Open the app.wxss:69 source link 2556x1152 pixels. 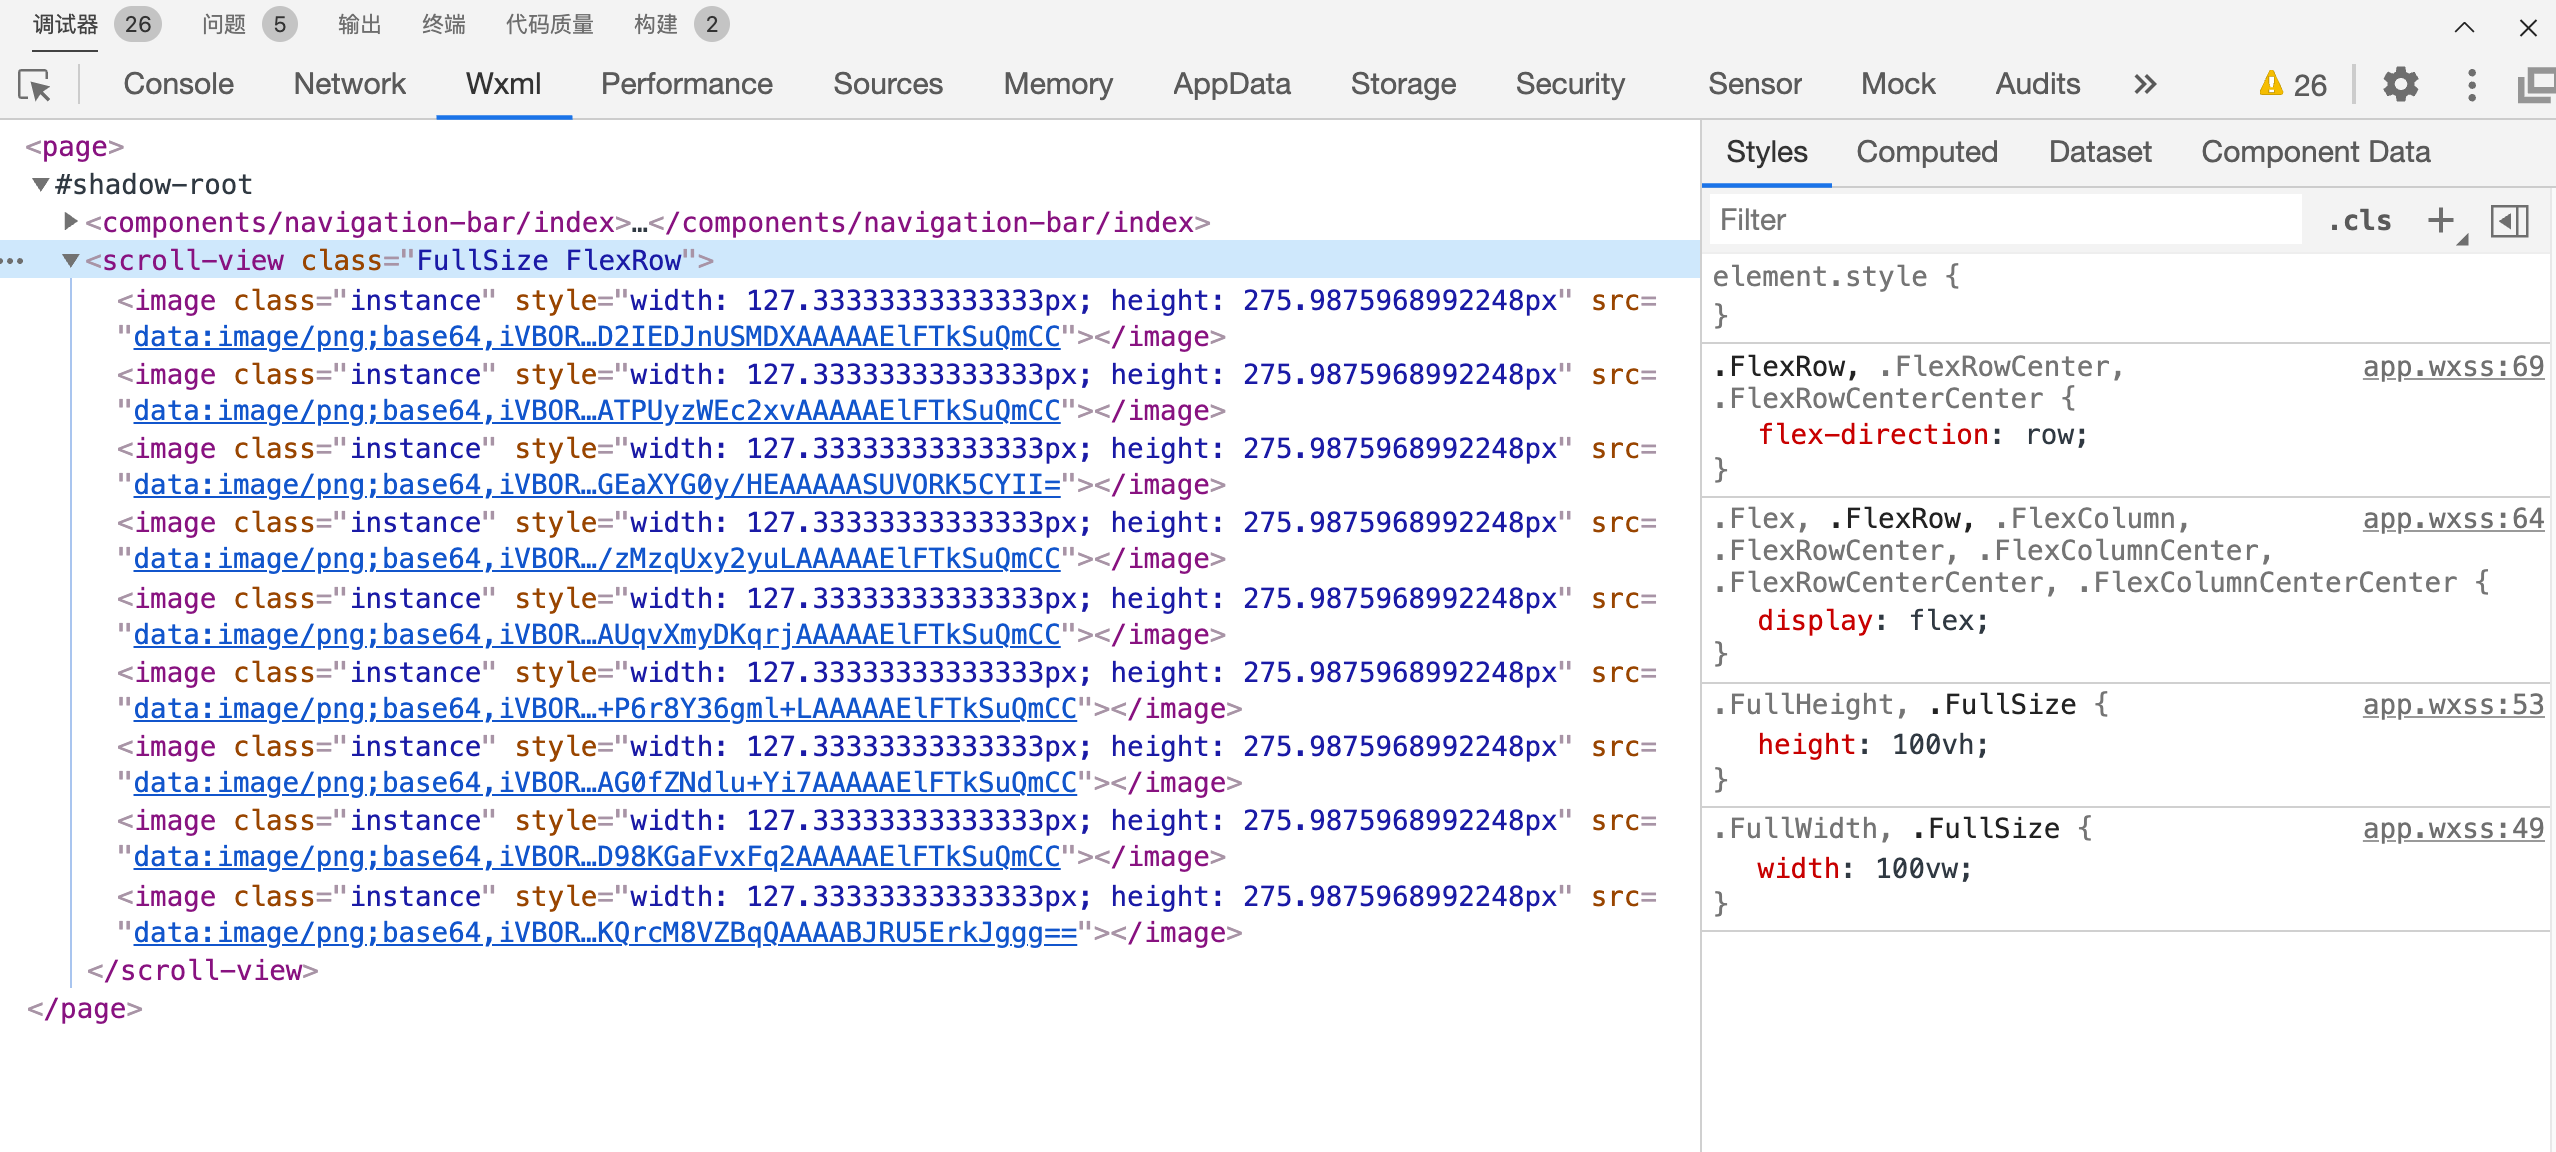coord(2452,367)
